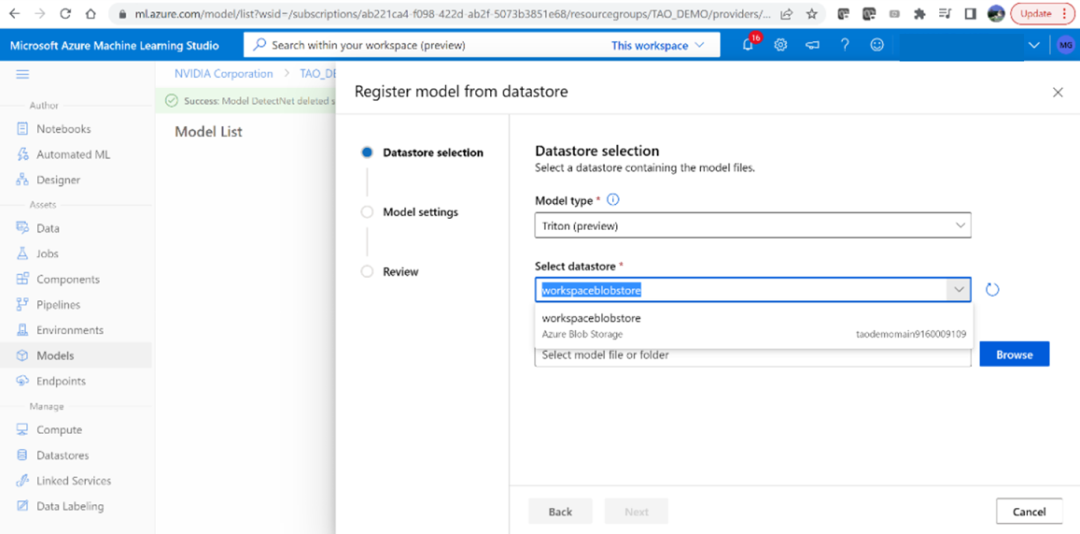The image size is (1080, 534).
Task: Bookmark this page with star icon
Action: (x=811, y=13)
